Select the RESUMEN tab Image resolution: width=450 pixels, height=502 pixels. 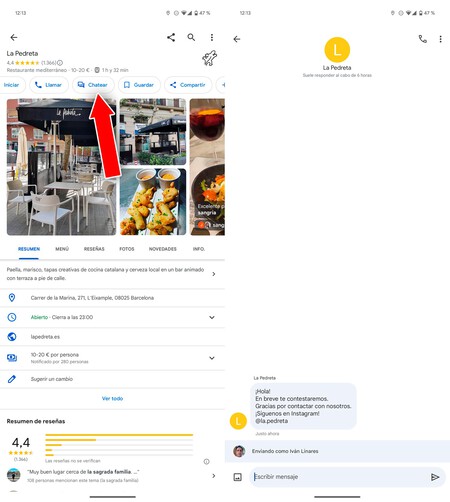click(x=29, y=249)
